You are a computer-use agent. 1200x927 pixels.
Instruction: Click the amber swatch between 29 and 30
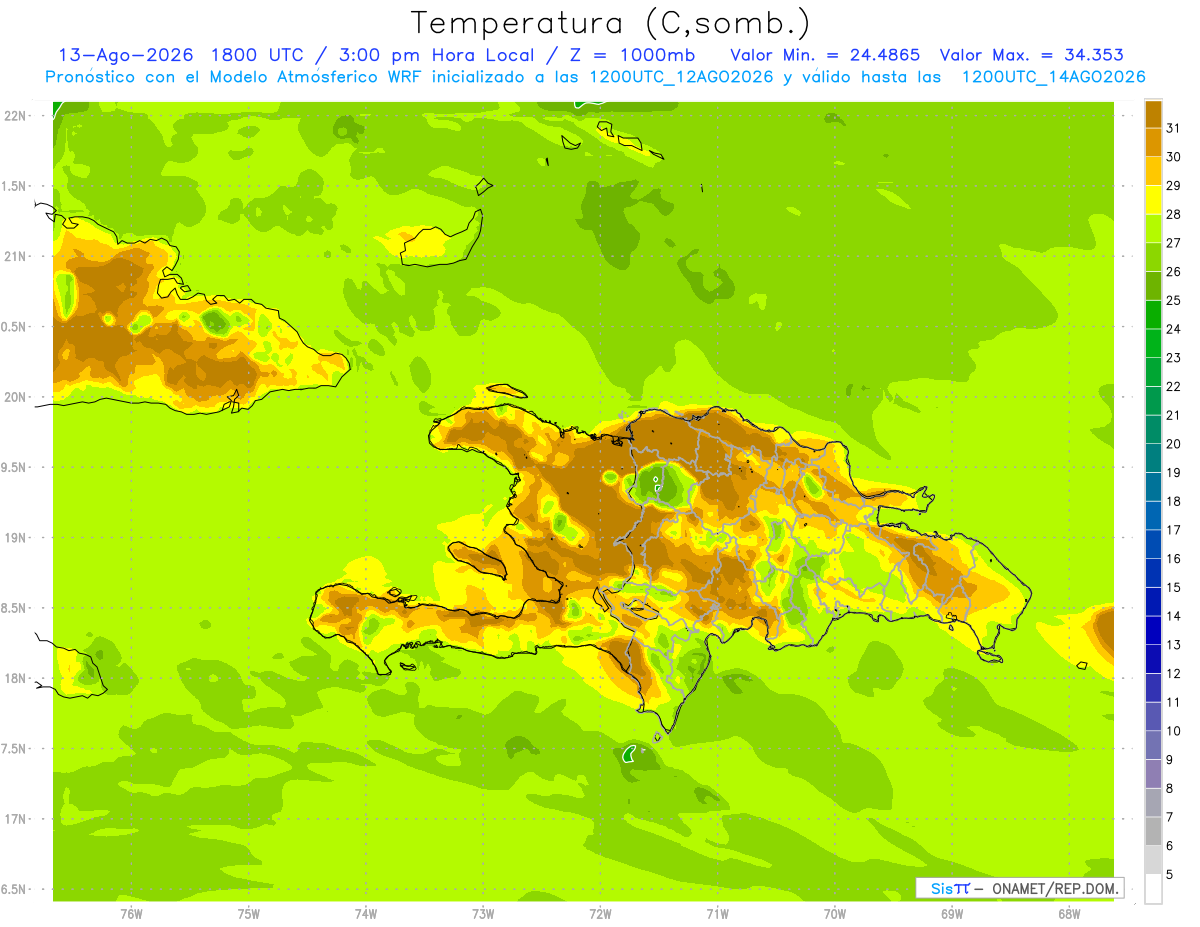point(1153,171)
